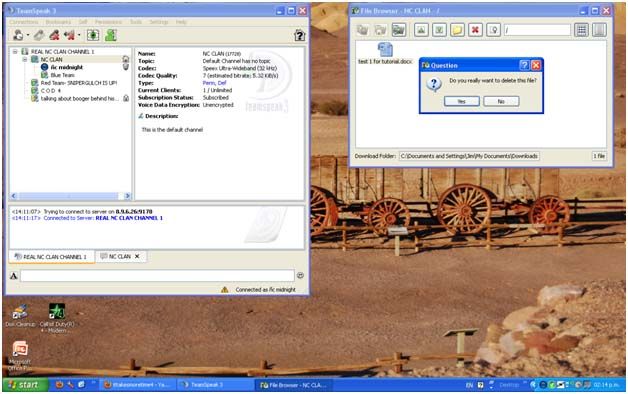Open the Permissions menu
The image size is (628, 394).
click(109, 22)
